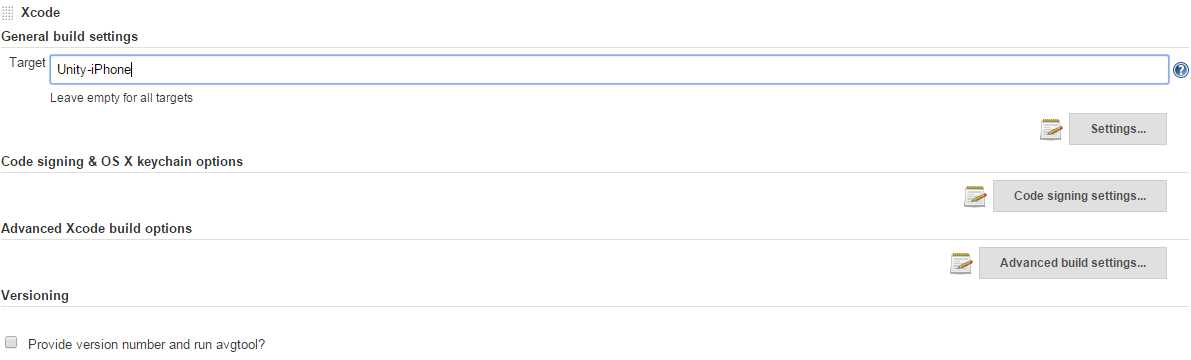Expand the Code signing settings... section
This screenshot has width=1191, height=360.
1079,196
